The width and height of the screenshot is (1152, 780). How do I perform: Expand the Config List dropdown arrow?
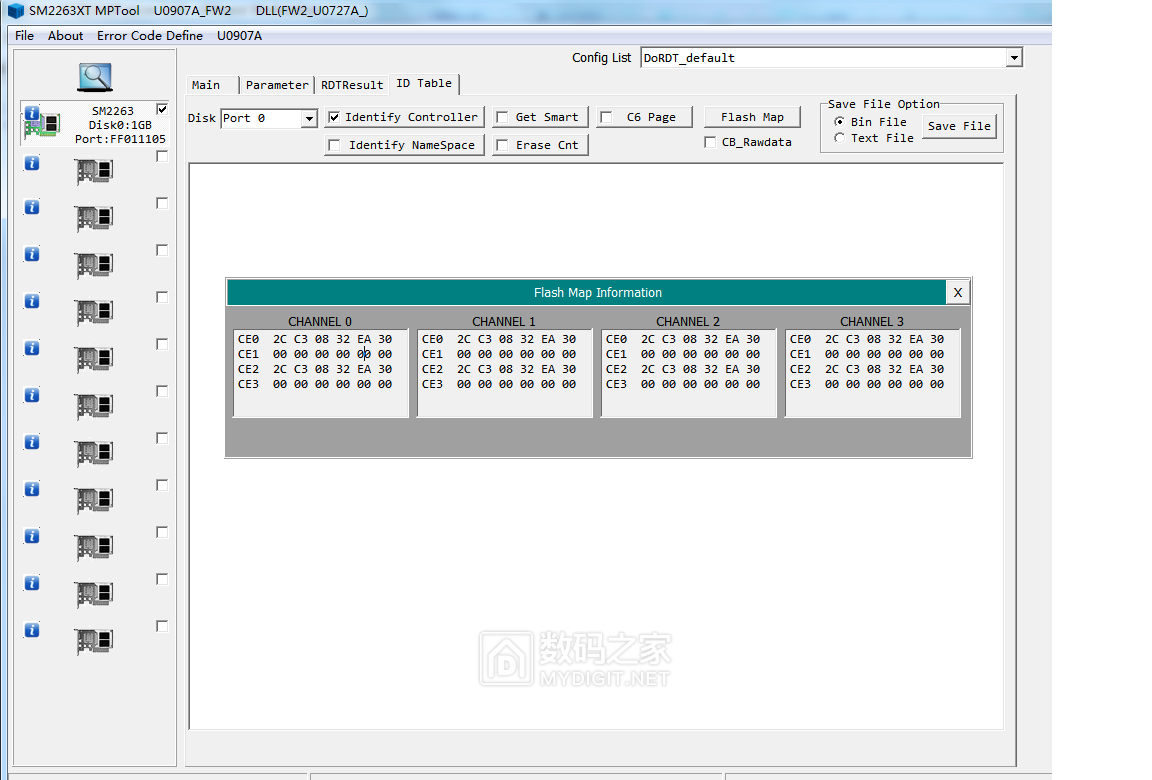click(x=1014, y=58)
